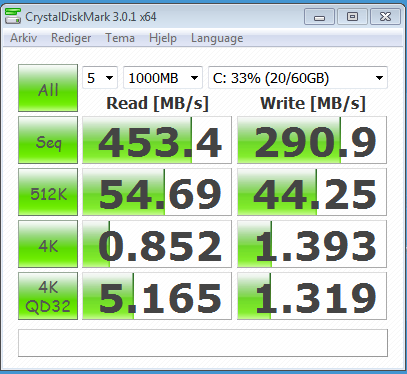
Task: Open the test count dropdown showing 5
Action: [x=100, y=78]
